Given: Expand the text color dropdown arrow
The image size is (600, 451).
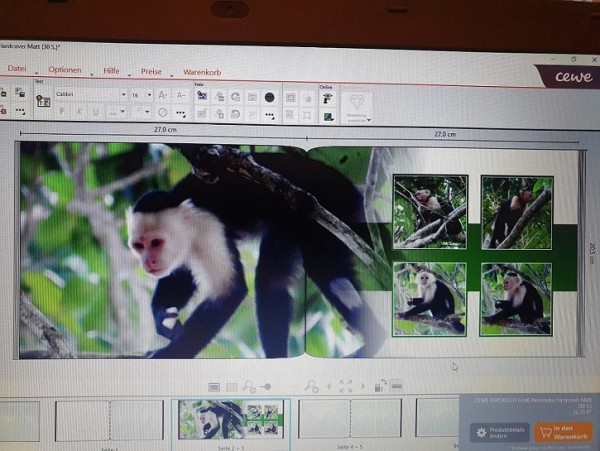Looking at the screenshot, I should 122,112.
